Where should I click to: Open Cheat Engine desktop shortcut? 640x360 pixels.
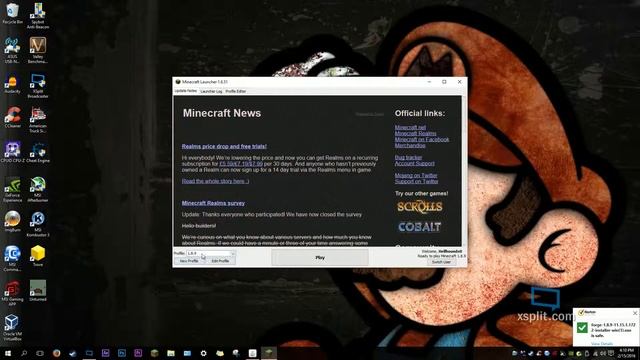point(38,152)
